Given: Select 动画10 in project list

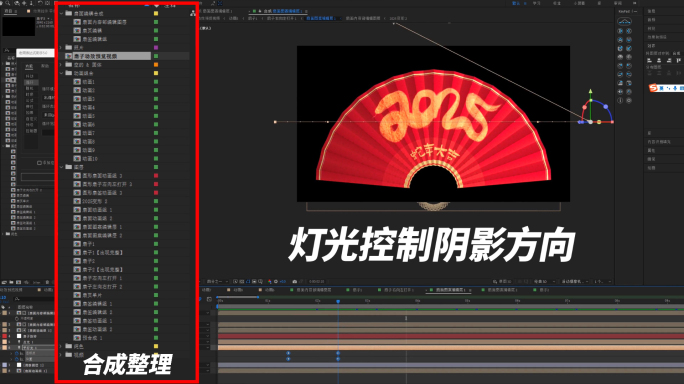Looking at the screenshot, I should tap(90, 158).
